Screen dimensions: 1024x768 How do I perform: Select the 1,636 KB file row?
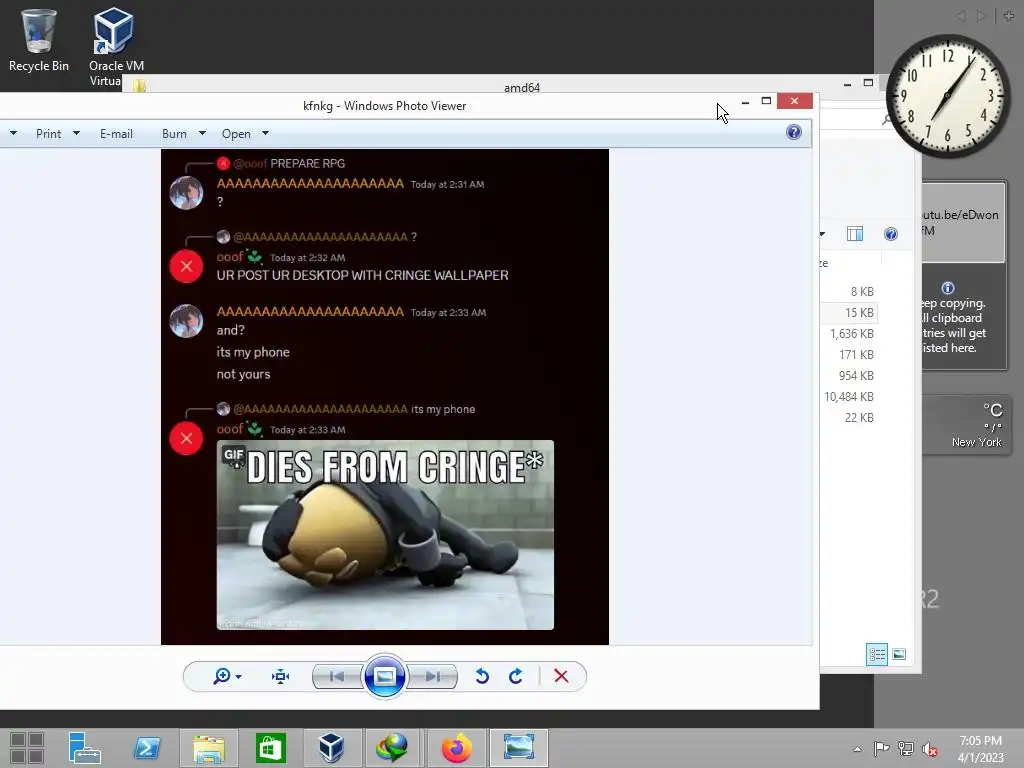[849, 334]
